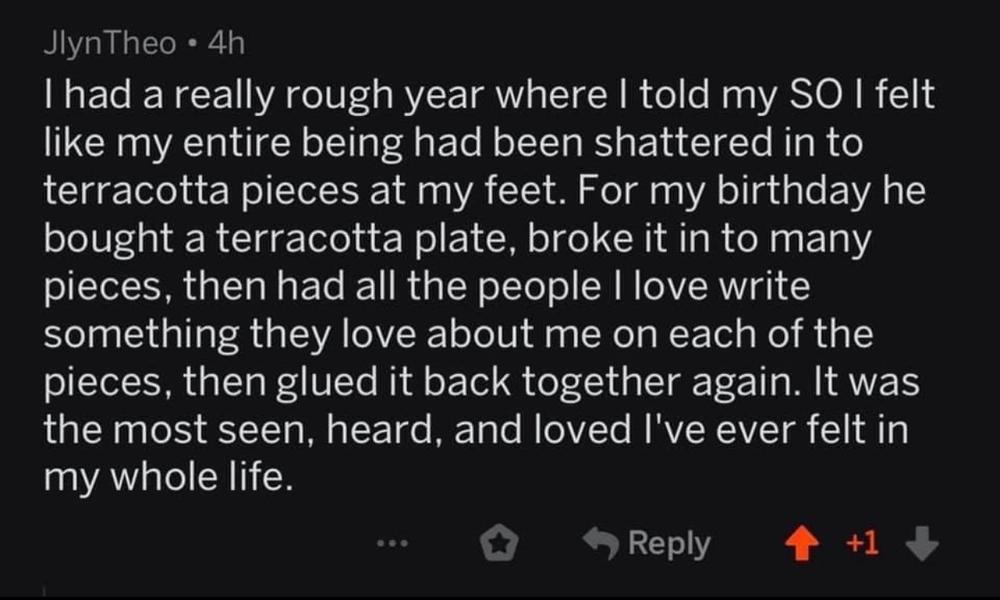Click the text 'people I love write'
Screen dimensions: 1000x600
click(x=643, y=286)
